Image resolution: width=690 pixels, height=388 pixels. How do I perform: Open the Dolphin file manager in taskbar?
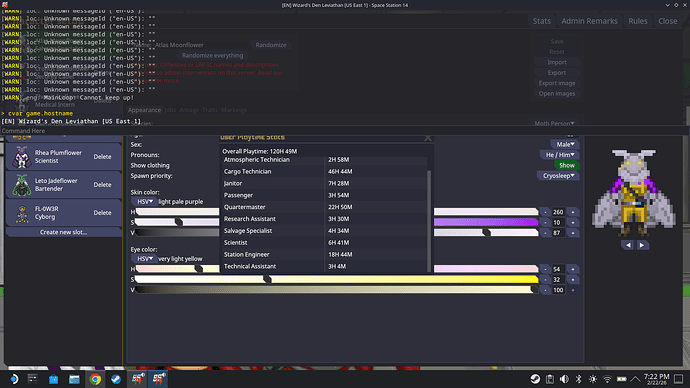tap(74, 379)
